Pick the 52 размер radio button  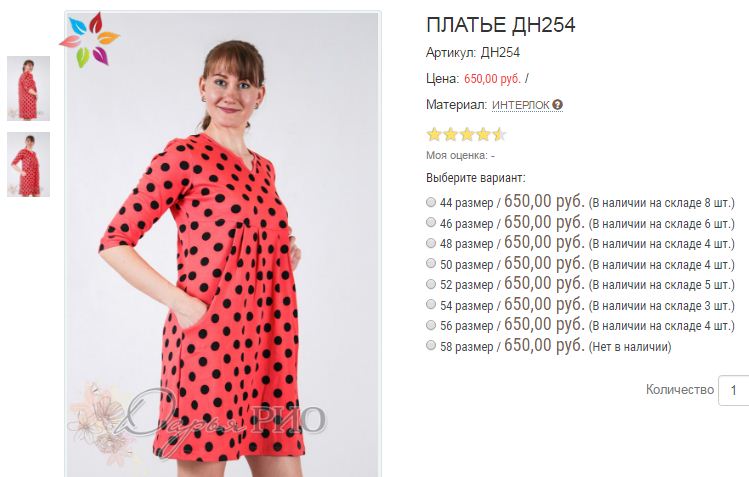(431, 284)
